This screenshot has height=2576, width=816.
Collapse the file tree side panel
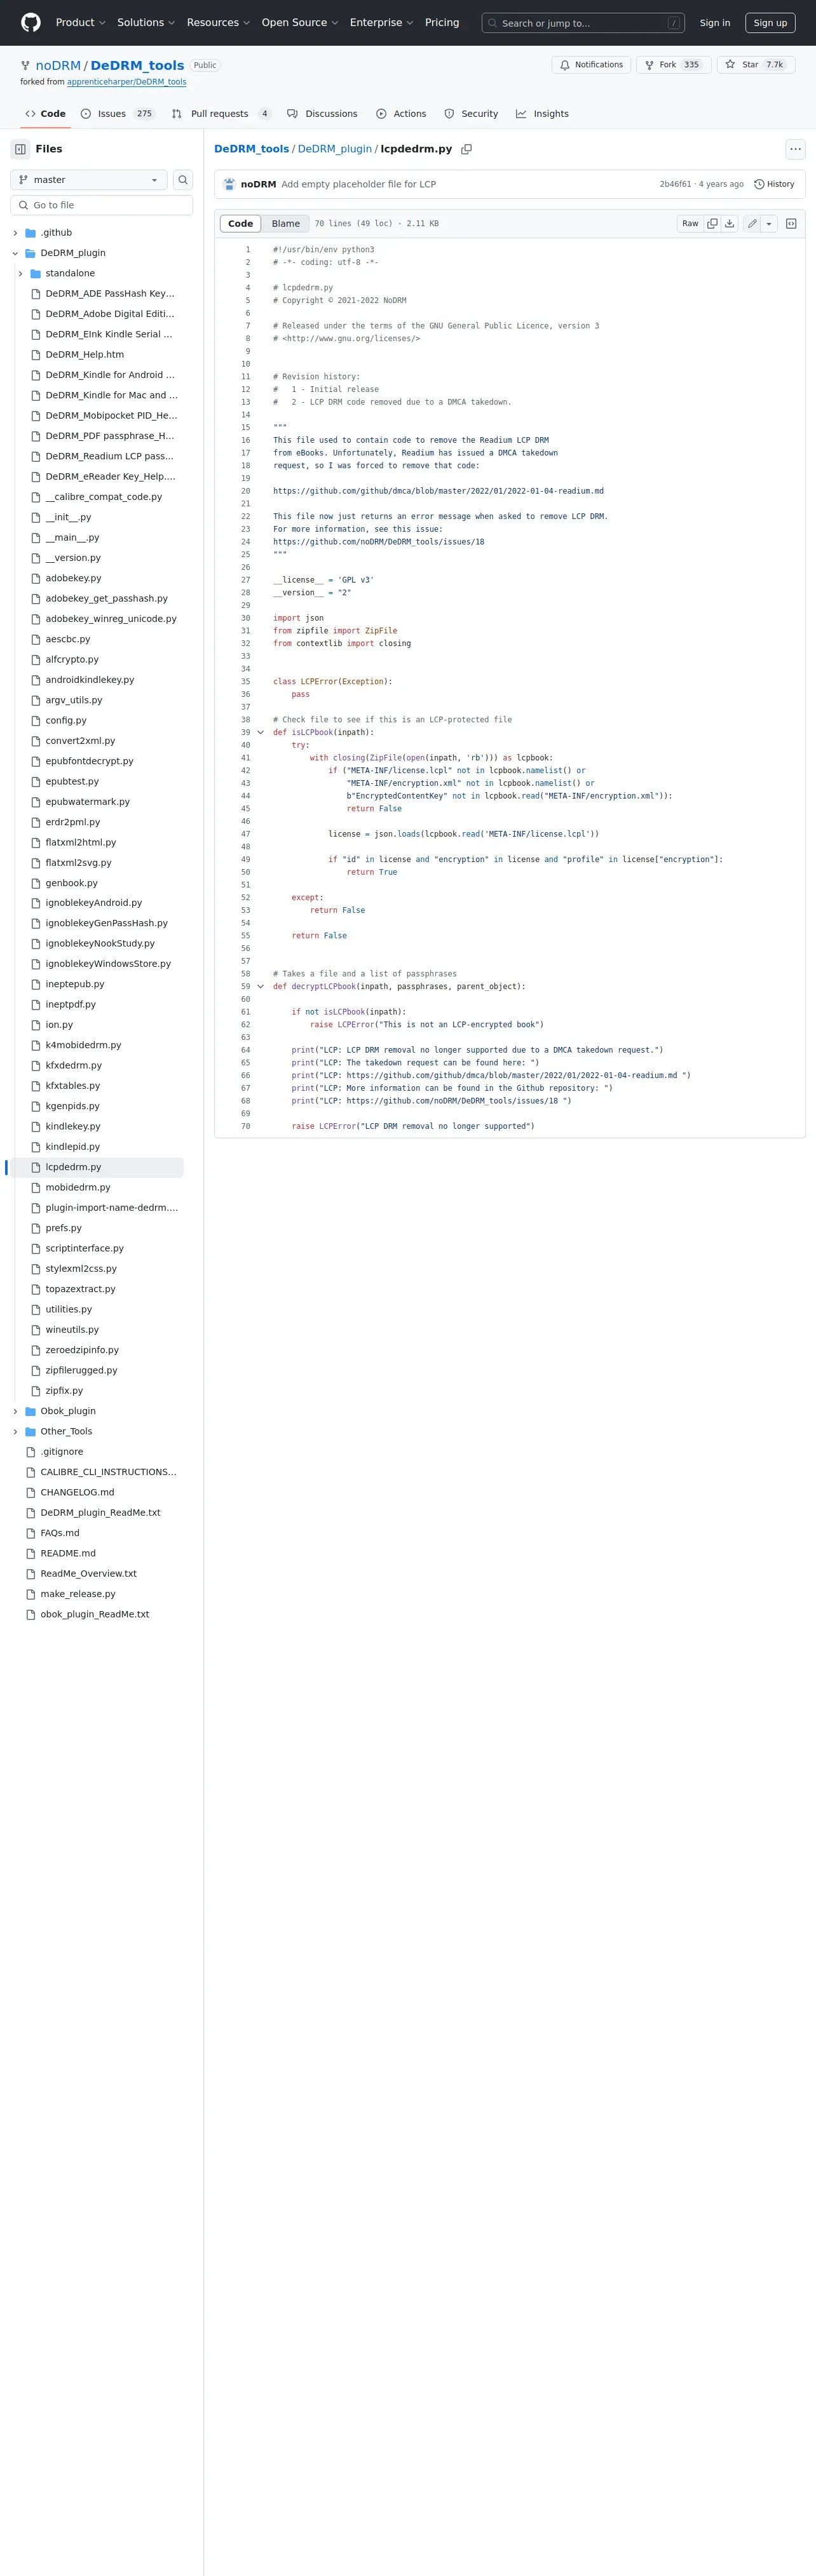point(20,149)
